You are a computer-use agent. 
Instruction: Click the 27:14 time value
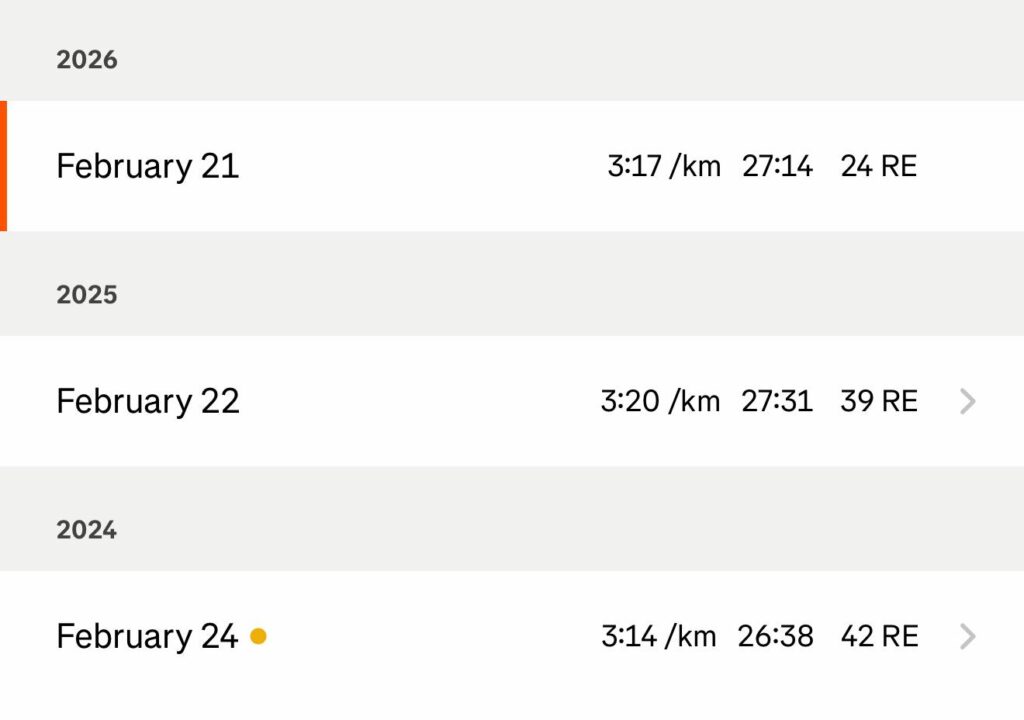point(777,166)
